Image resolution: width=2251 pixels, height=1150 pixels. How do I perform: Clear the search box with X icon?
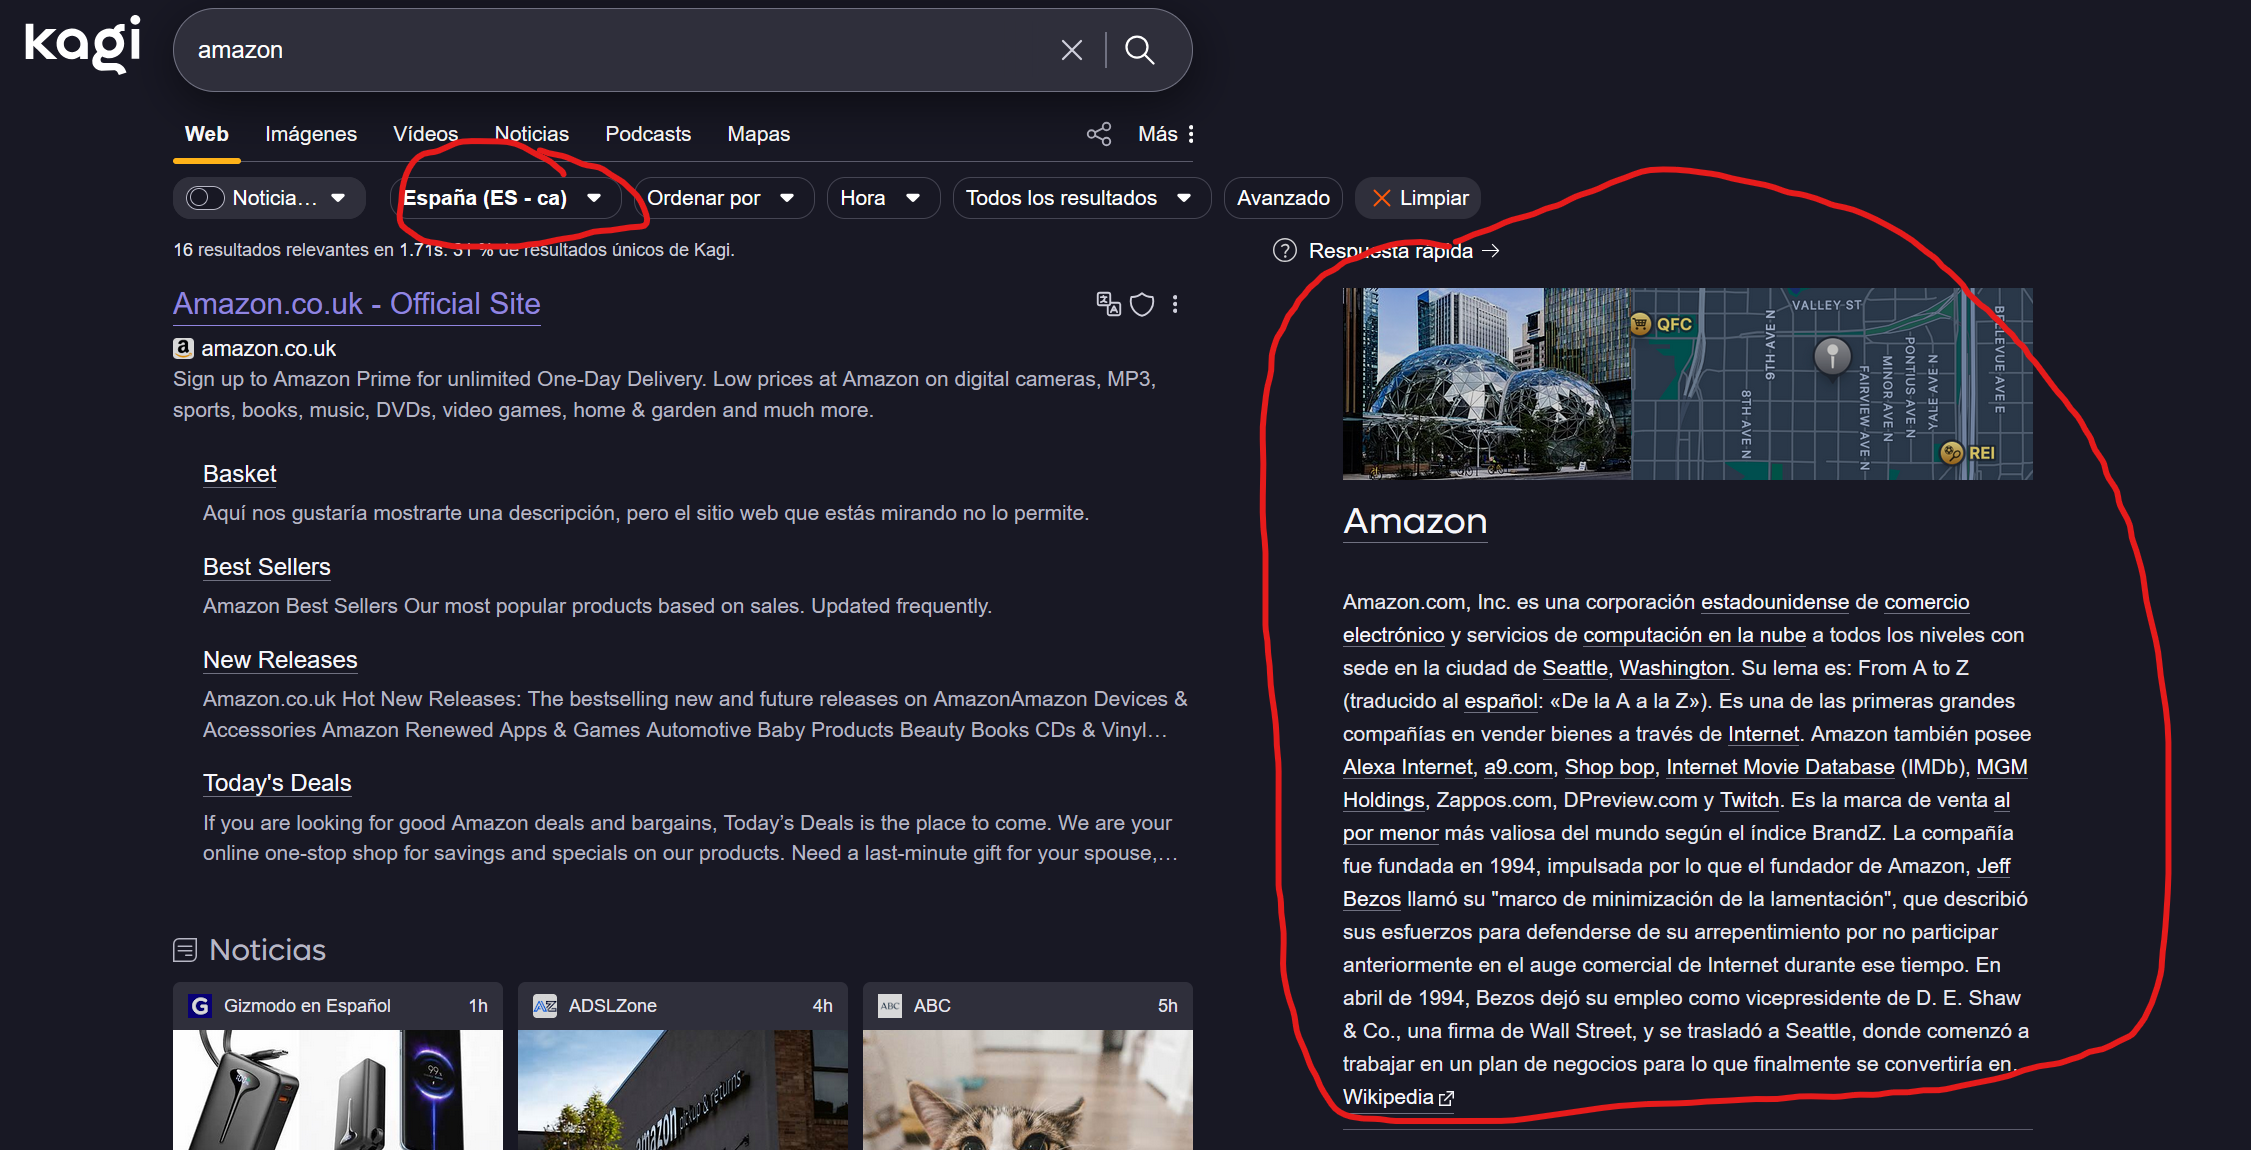[1071, 50]
